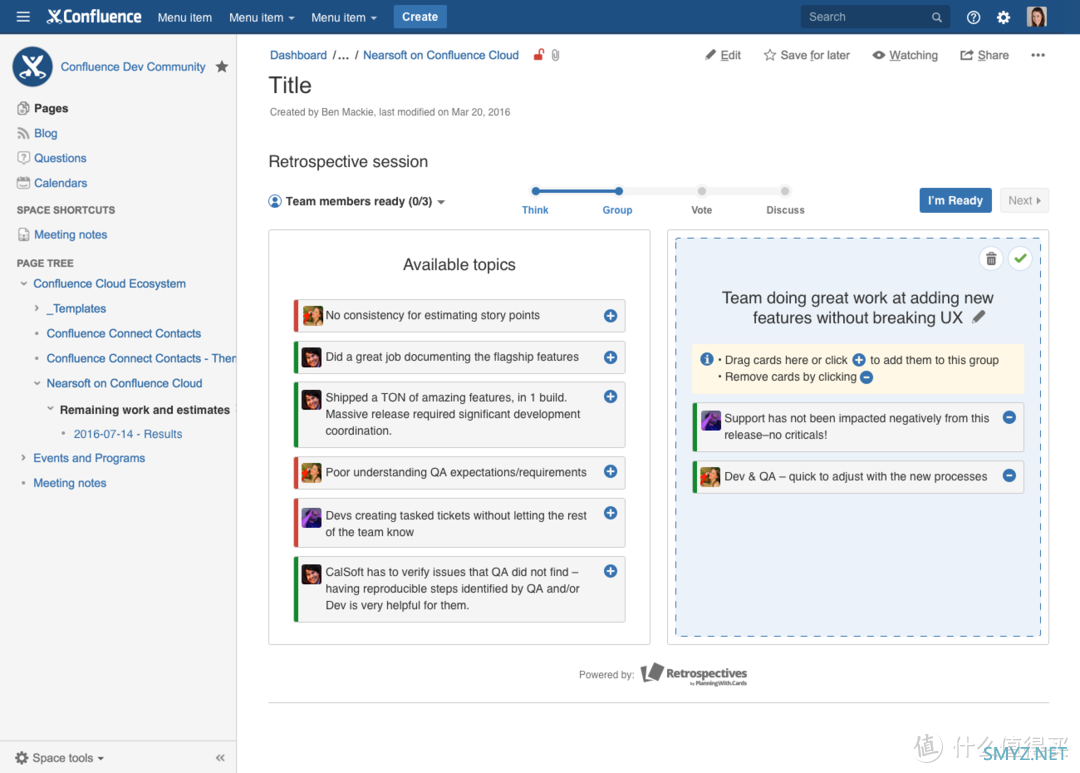Collapse Confluence Cloud Ecosystem tree node
The image size is (1080, 773).
pyautogui.click(x=23, y=283)
